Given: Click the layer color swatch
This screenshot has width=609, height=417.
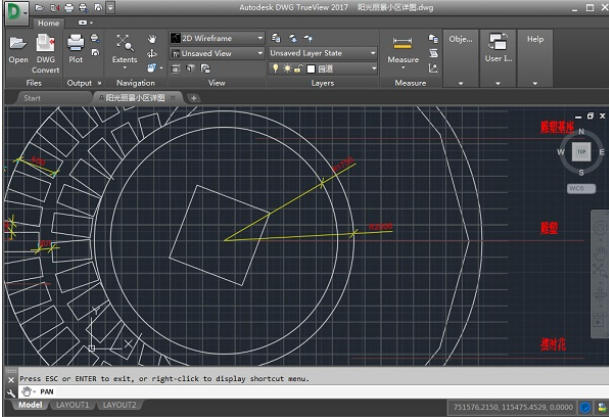Looking at the screenshot, I should [x=310, y=68].
